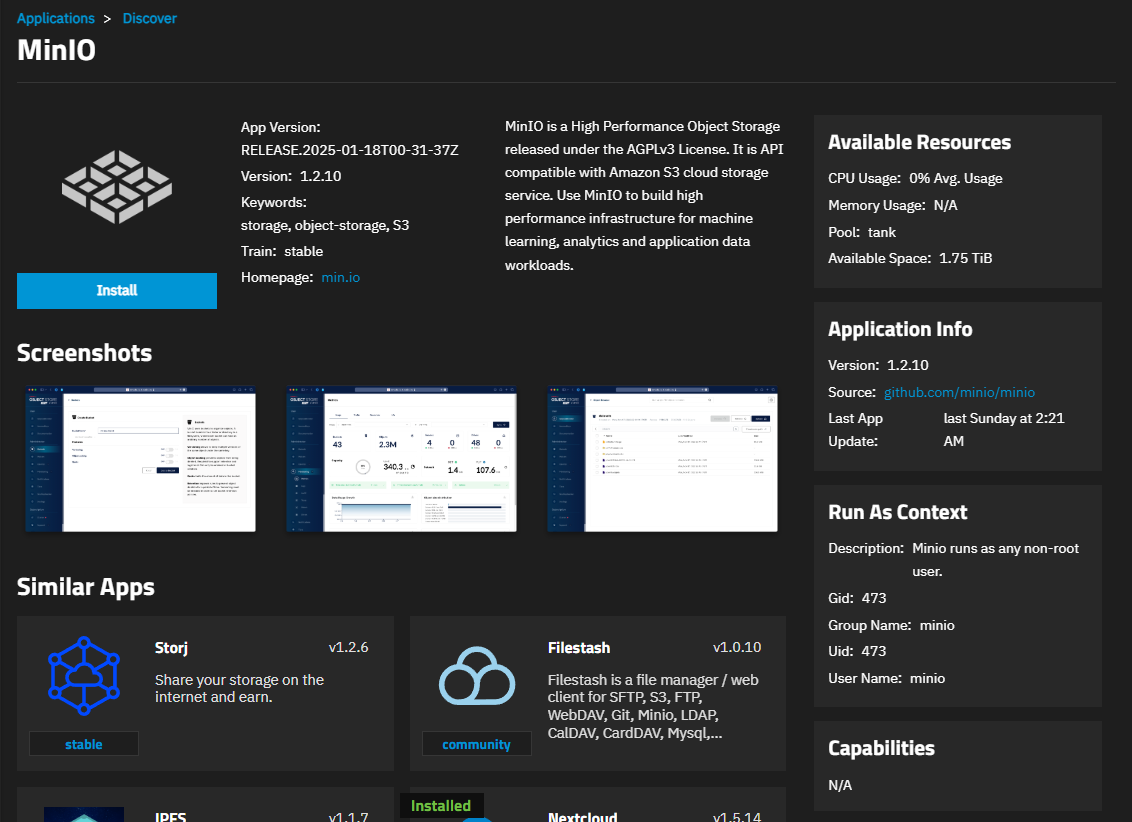
Task: Select the app version RELEASE.2025-01-18T00-31-37Z text
Action: (x=349, y=150)
